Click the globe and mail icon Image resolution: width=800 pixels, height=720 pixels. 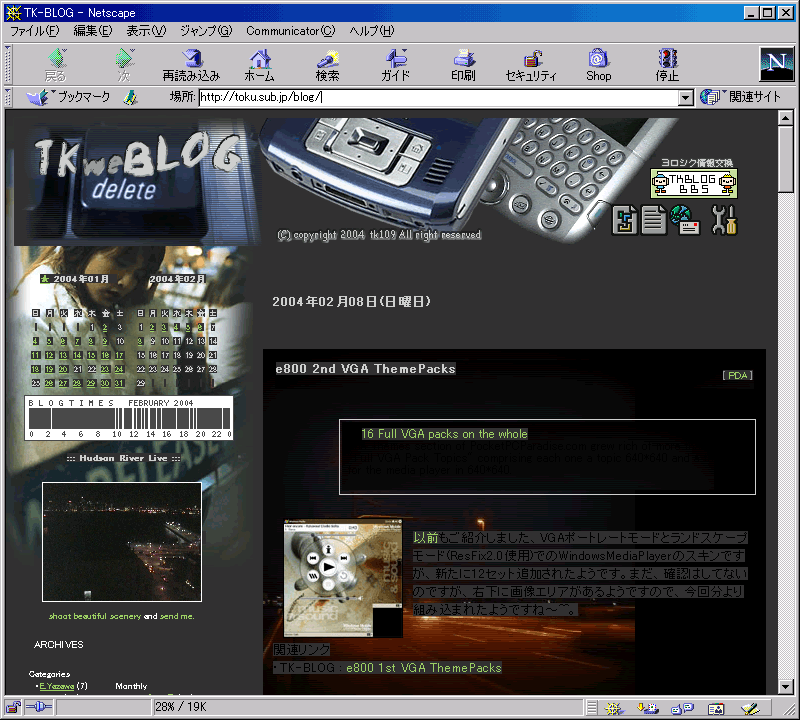click(685, 220)
